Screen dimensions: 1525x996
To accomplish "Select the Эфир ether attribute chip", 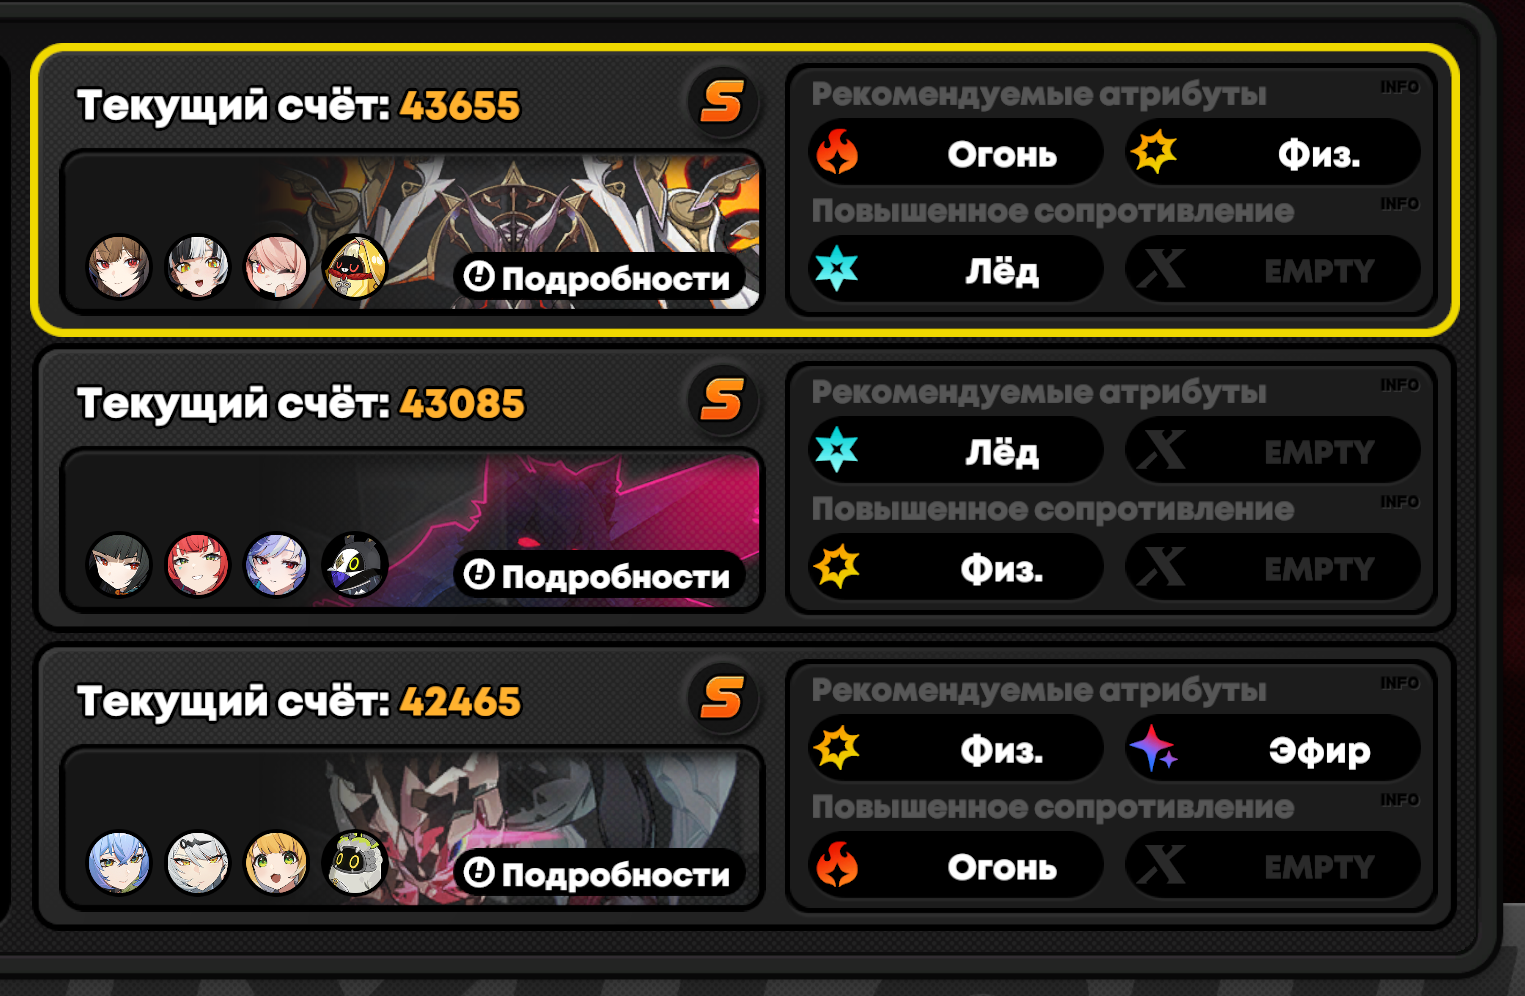I will point(1273,749).
